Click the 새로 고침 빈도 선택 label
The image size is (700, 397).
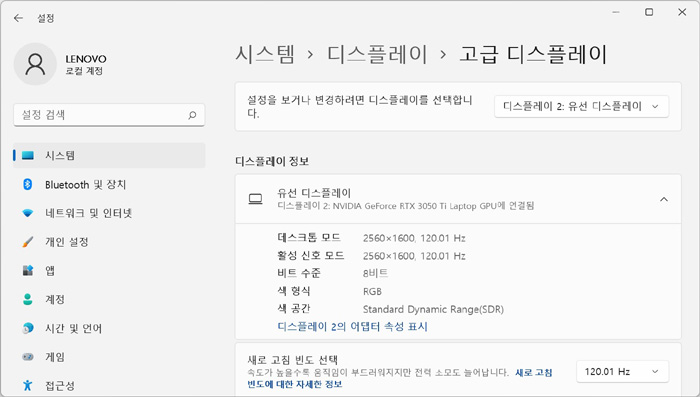[x=293, y=359]
